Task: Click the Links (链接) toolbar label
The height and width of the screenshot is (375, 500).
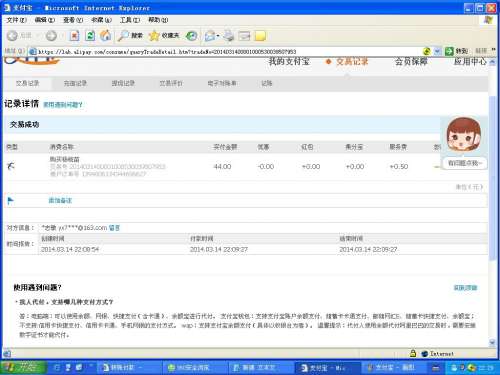Action: [481, 51]
